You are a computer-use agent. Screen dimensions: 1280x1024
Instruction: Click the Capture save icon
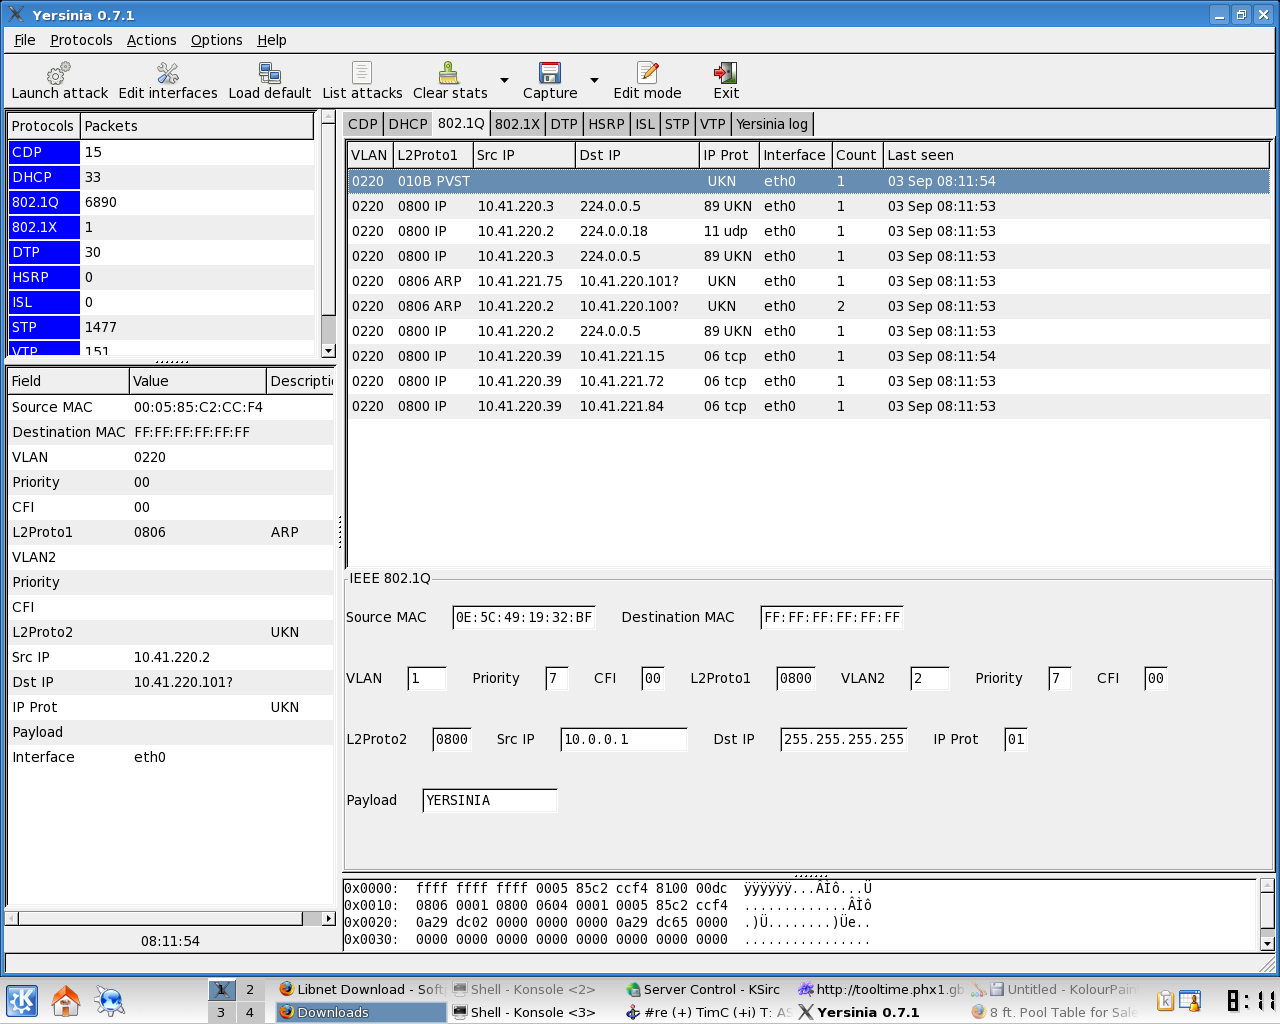click(550, 73)
